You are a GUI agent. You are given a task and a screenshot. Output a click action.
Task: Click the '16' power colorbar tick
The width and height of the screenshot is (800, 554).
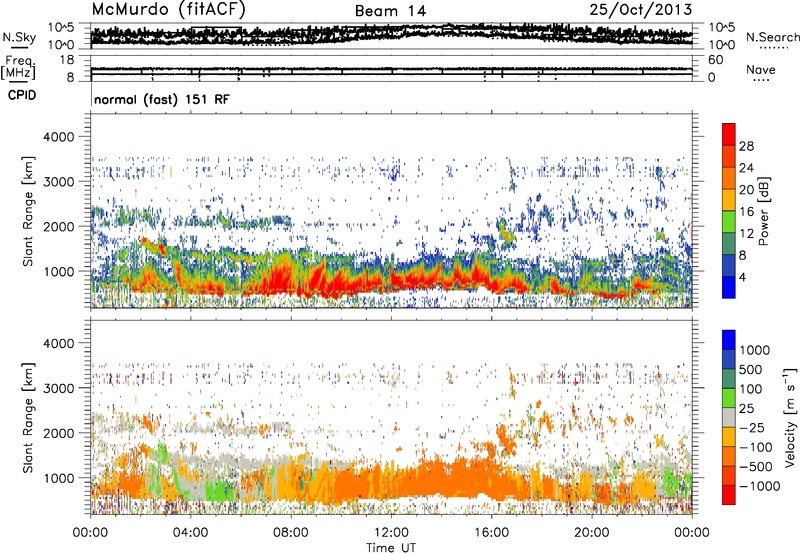746,212
